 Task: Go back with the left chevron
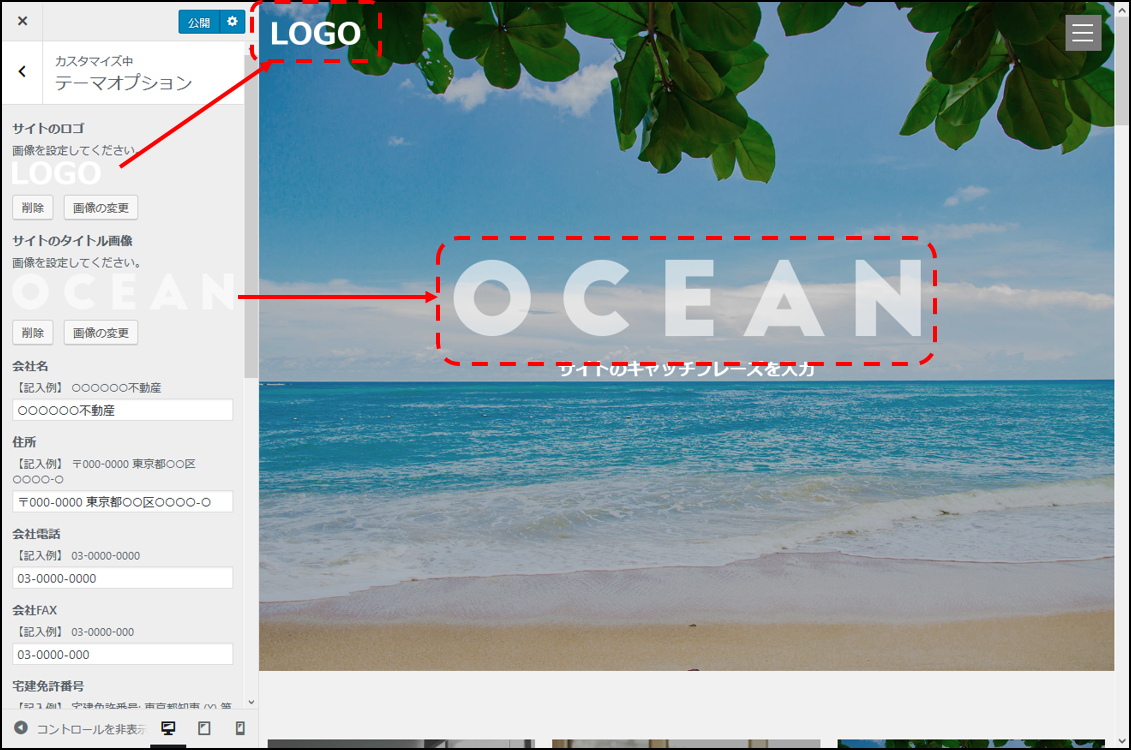click(22, 71)
